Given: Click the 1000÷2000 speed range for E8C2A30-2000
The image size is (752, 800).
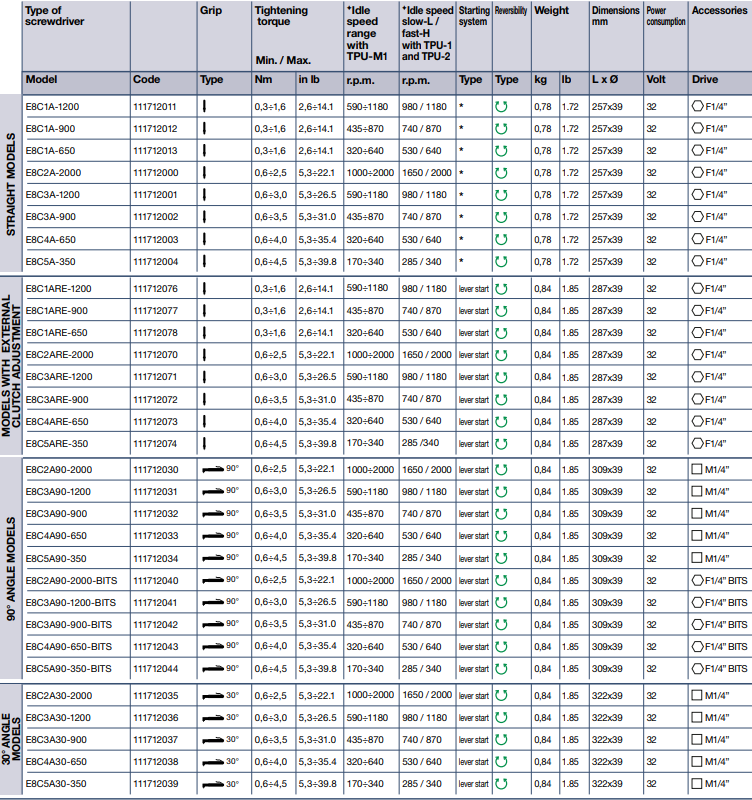Looking at the screenshot, I should tap(370, 695).
